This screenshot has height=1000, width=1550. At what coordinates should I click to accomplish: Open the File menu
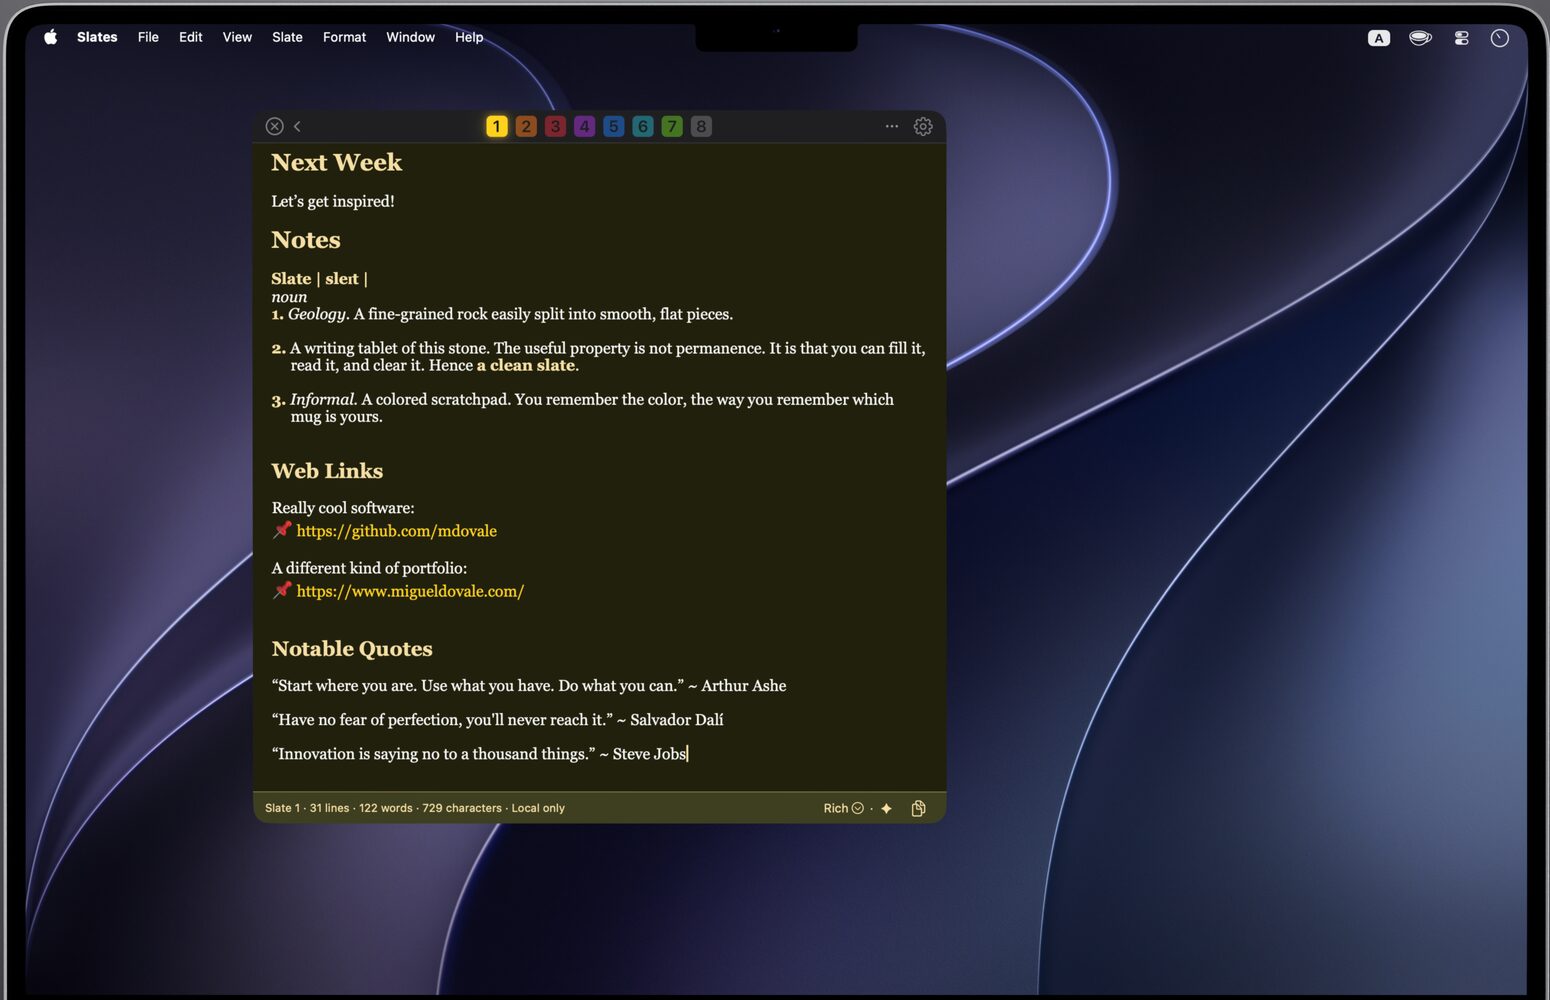coord(148,37)
